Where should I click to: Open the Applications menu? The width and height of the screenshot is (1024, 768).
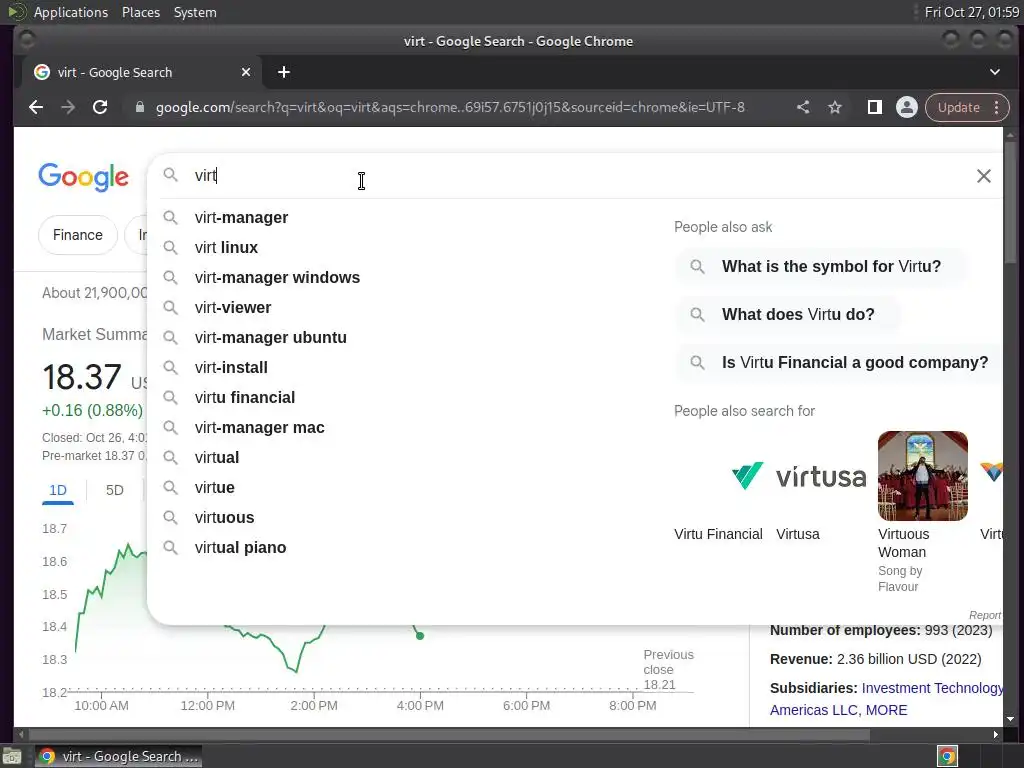click(x=71, y=12)
